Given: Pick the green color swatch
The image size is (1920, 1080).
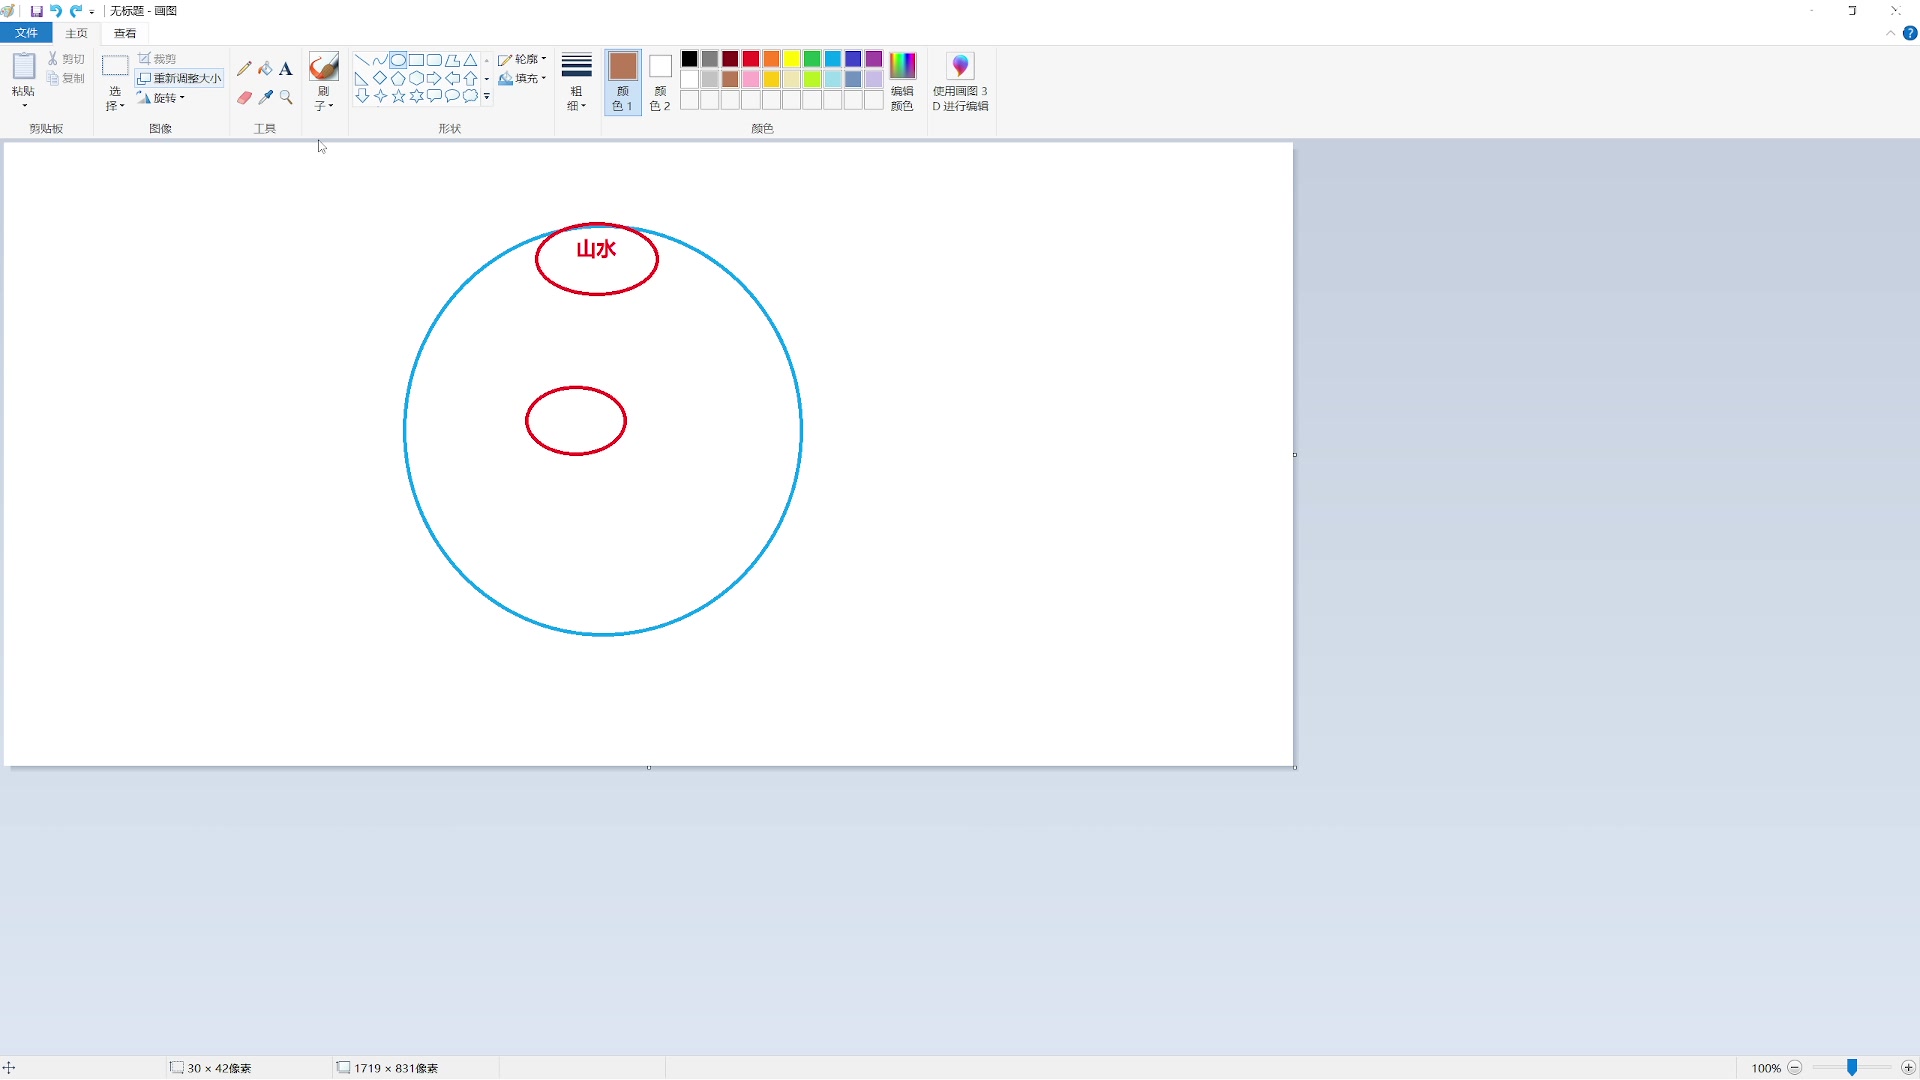Looking at the screenshot, I should pyautogui.click(x=812, y=59).
